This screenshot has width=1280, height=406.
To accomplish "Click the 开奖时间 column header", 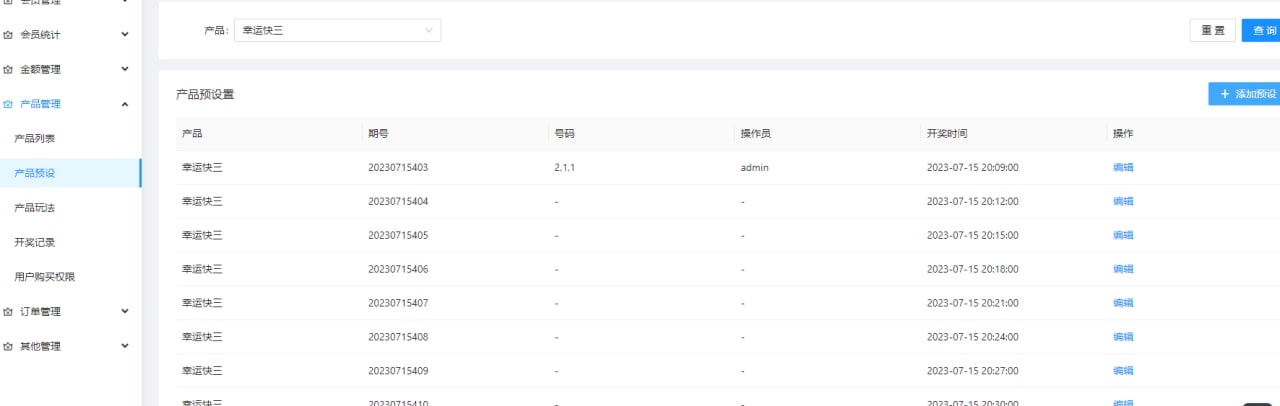I will 947,134.
